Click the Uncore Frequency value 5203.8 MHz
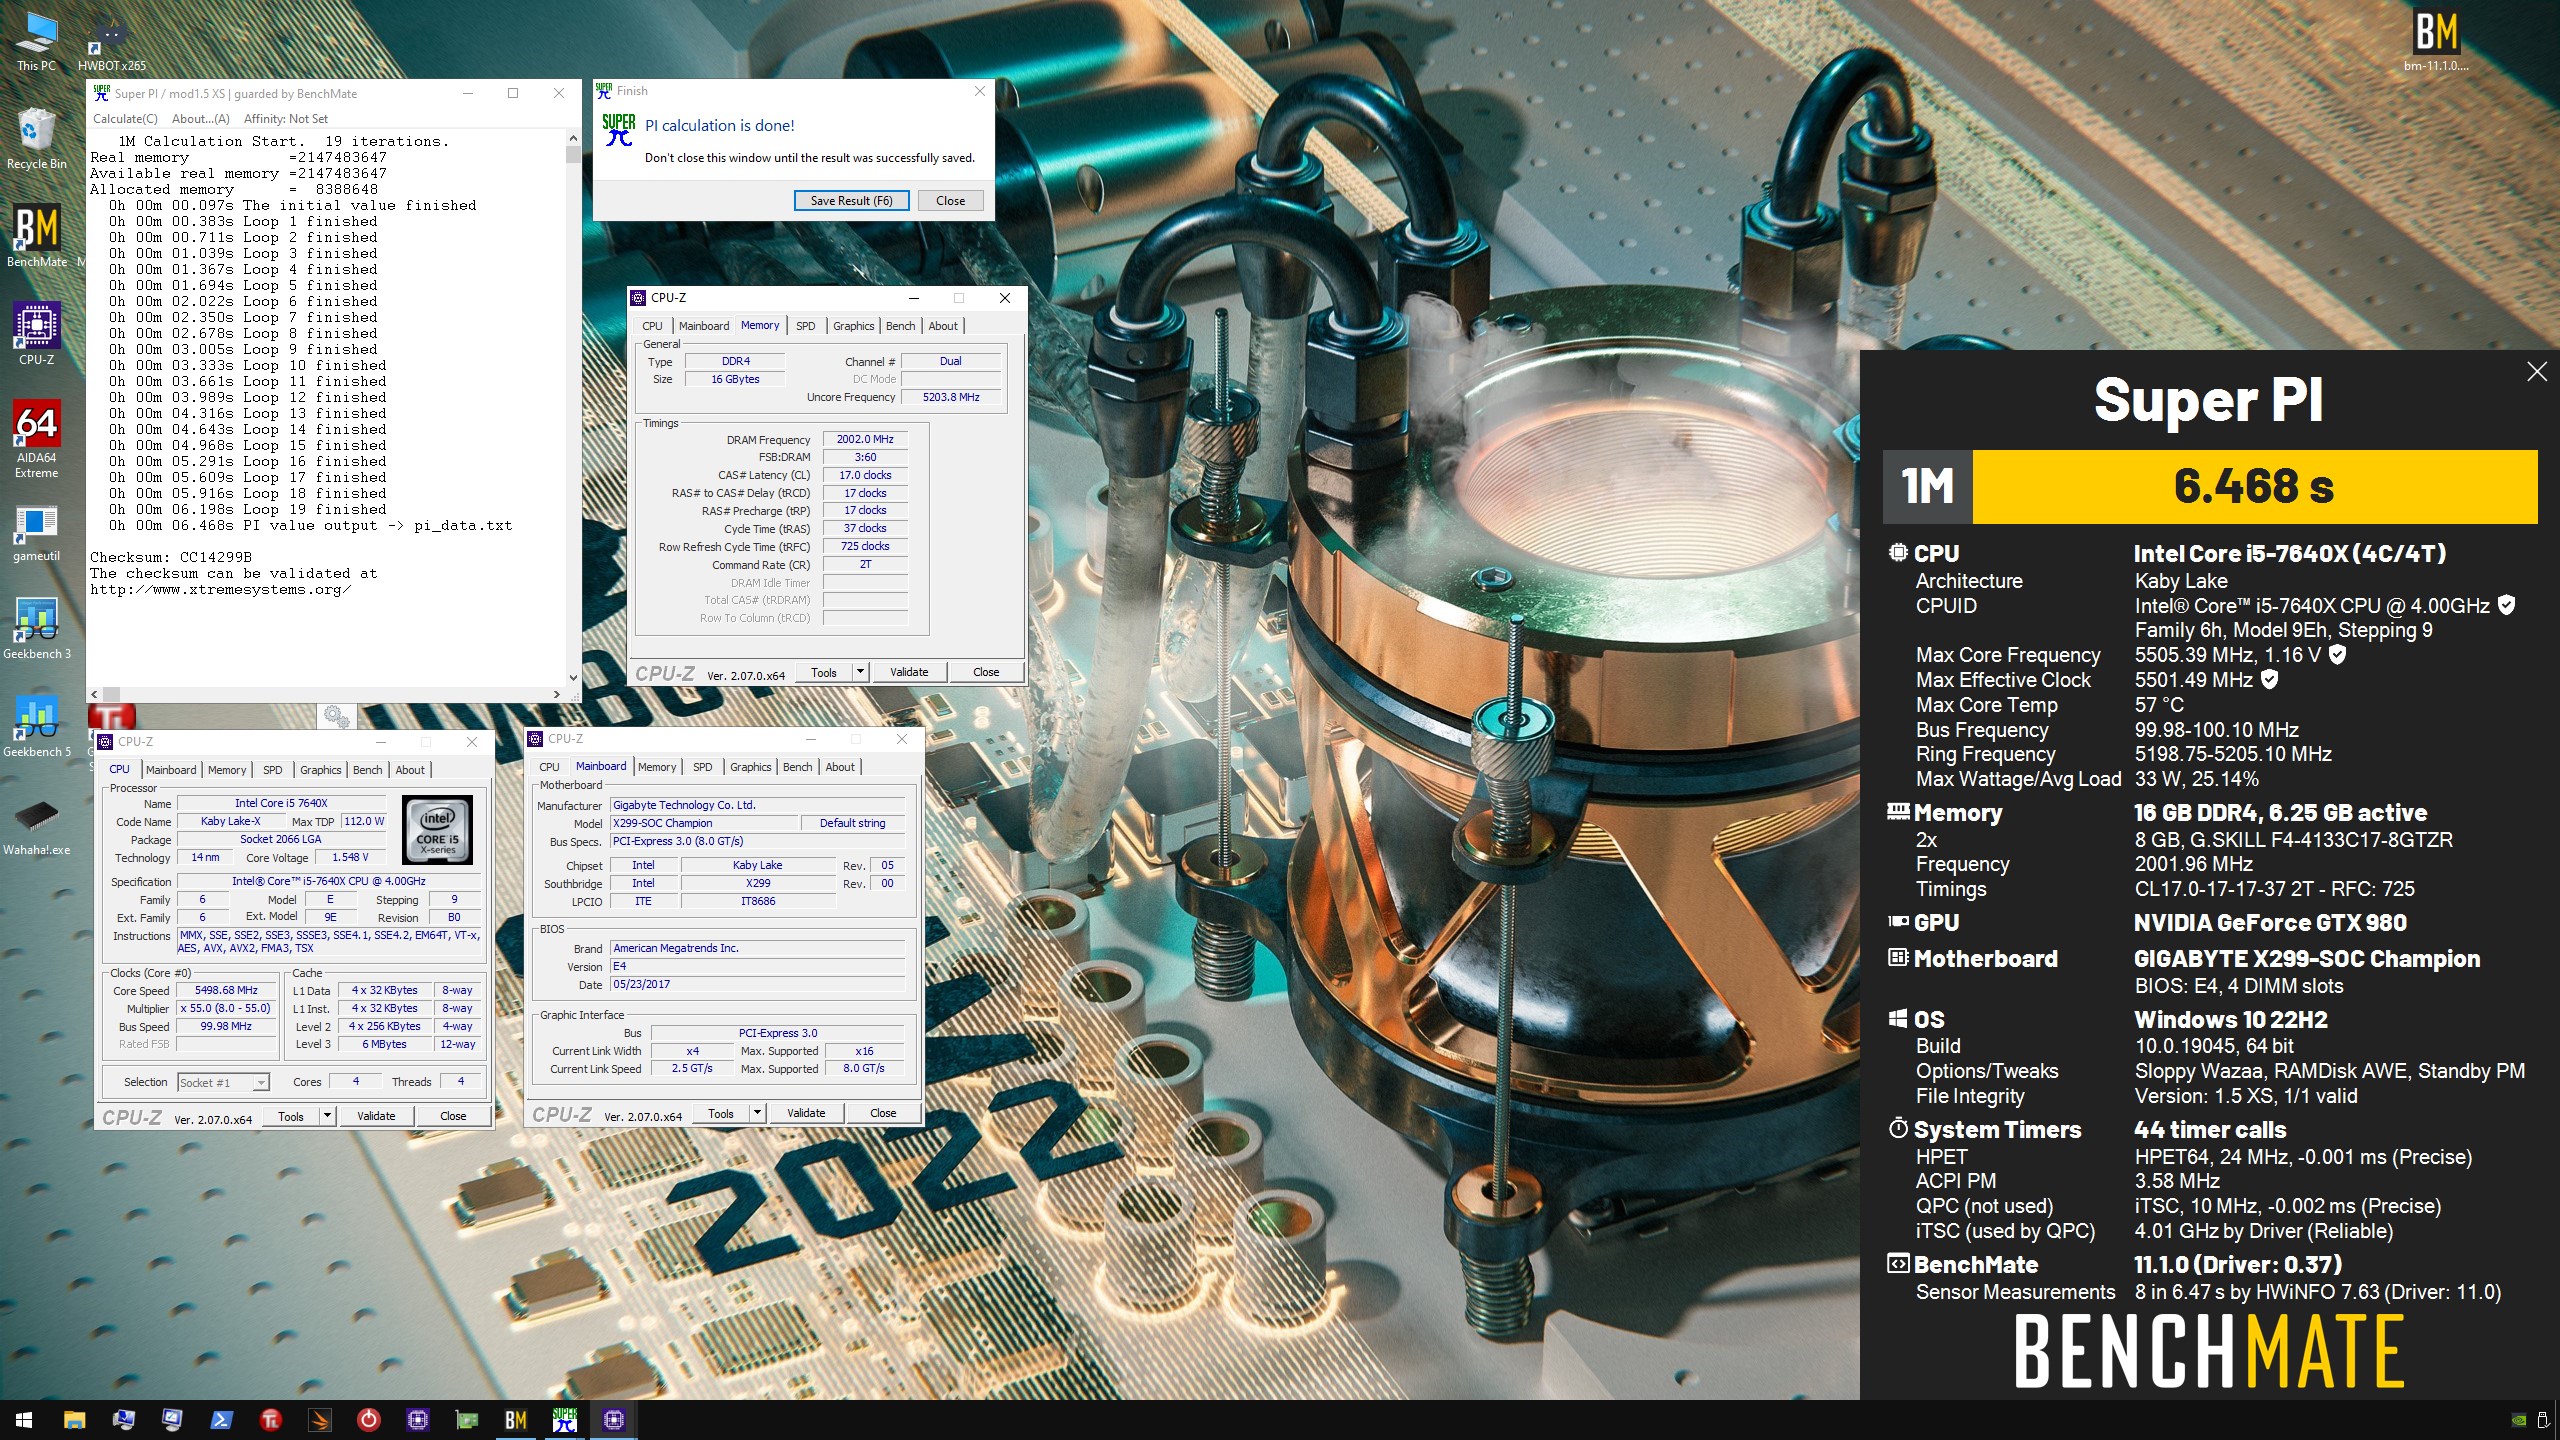This screenshot has height=1440, width=2560. point(951,397)
